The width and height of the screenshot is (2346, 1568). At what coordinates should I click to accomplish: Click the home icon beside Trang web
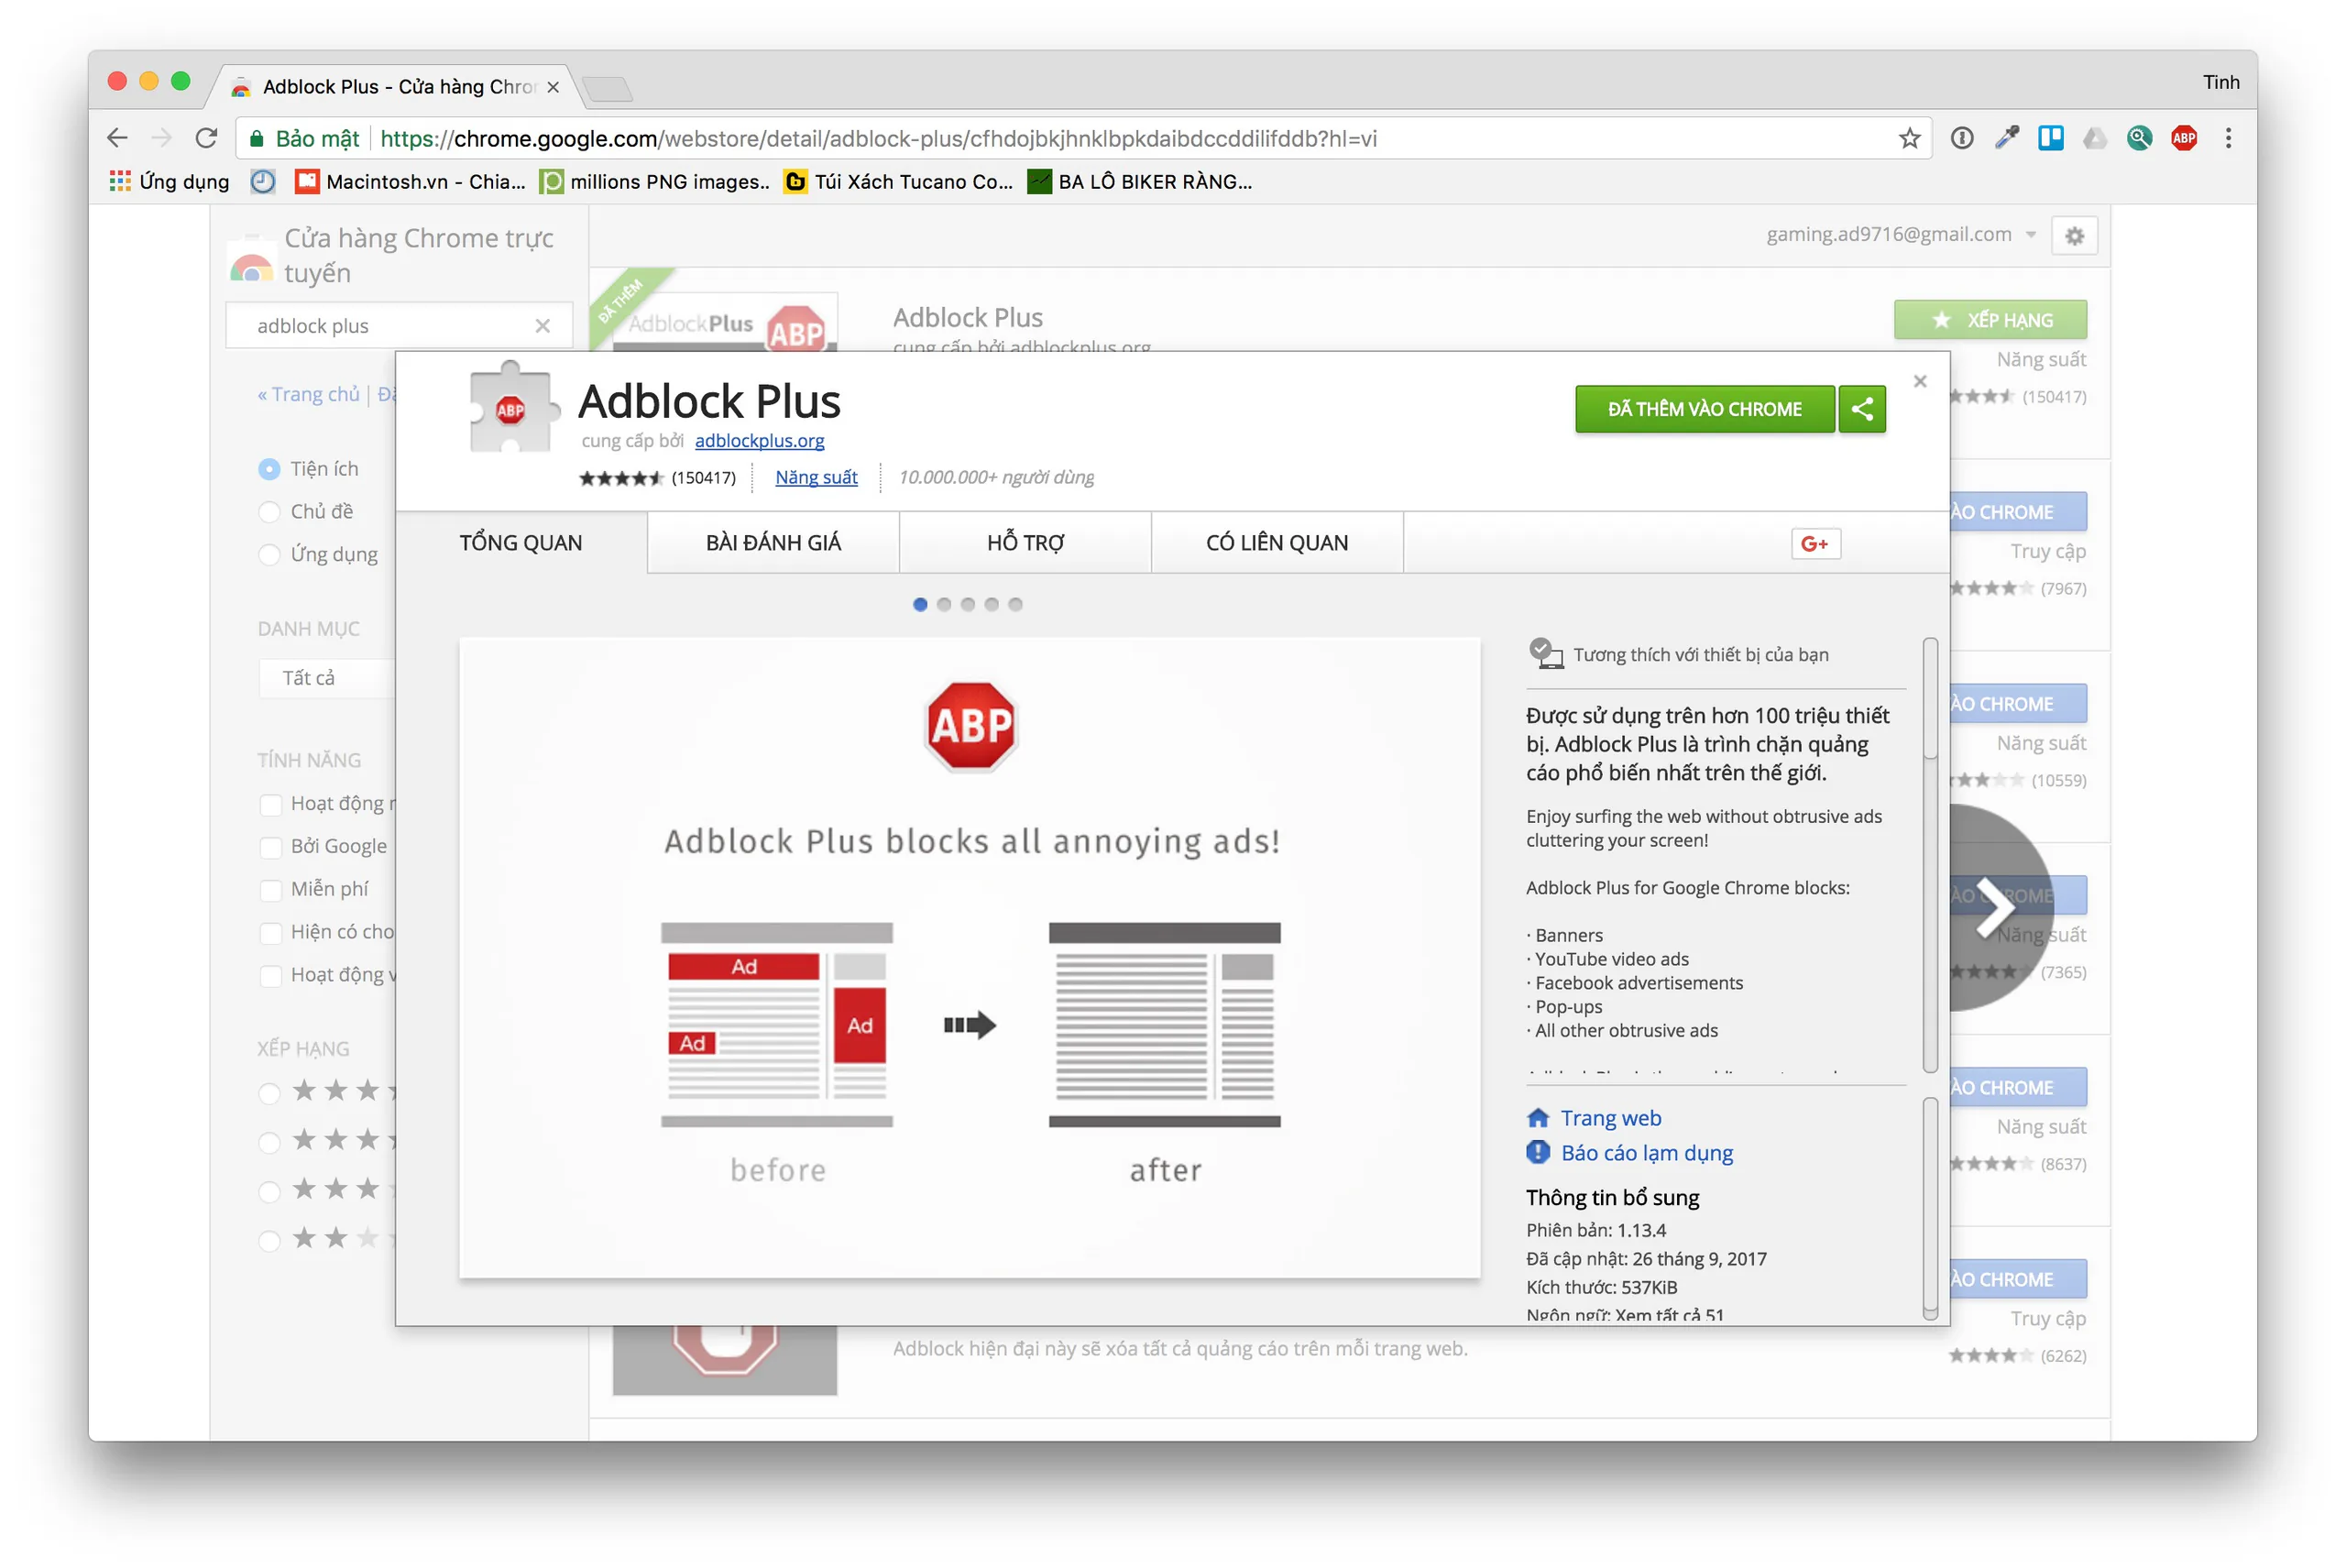(x=1538, y=1118)
